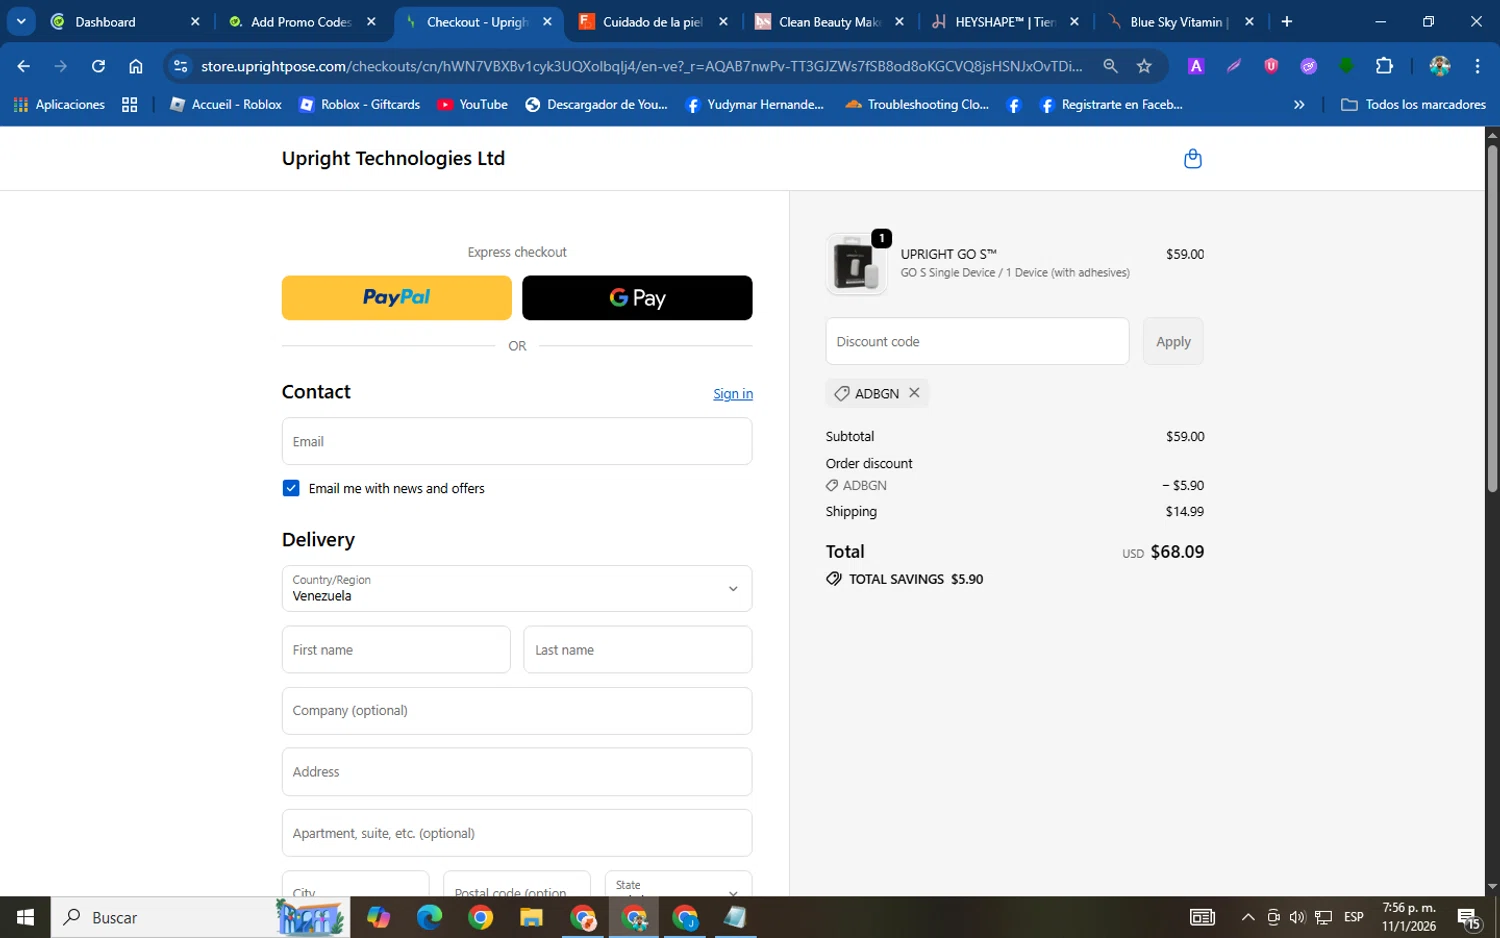The height and width of the screenshot is (938, 1500).
Task: Open Microsoft Edge from the taskbar
Action: [429, 917]
